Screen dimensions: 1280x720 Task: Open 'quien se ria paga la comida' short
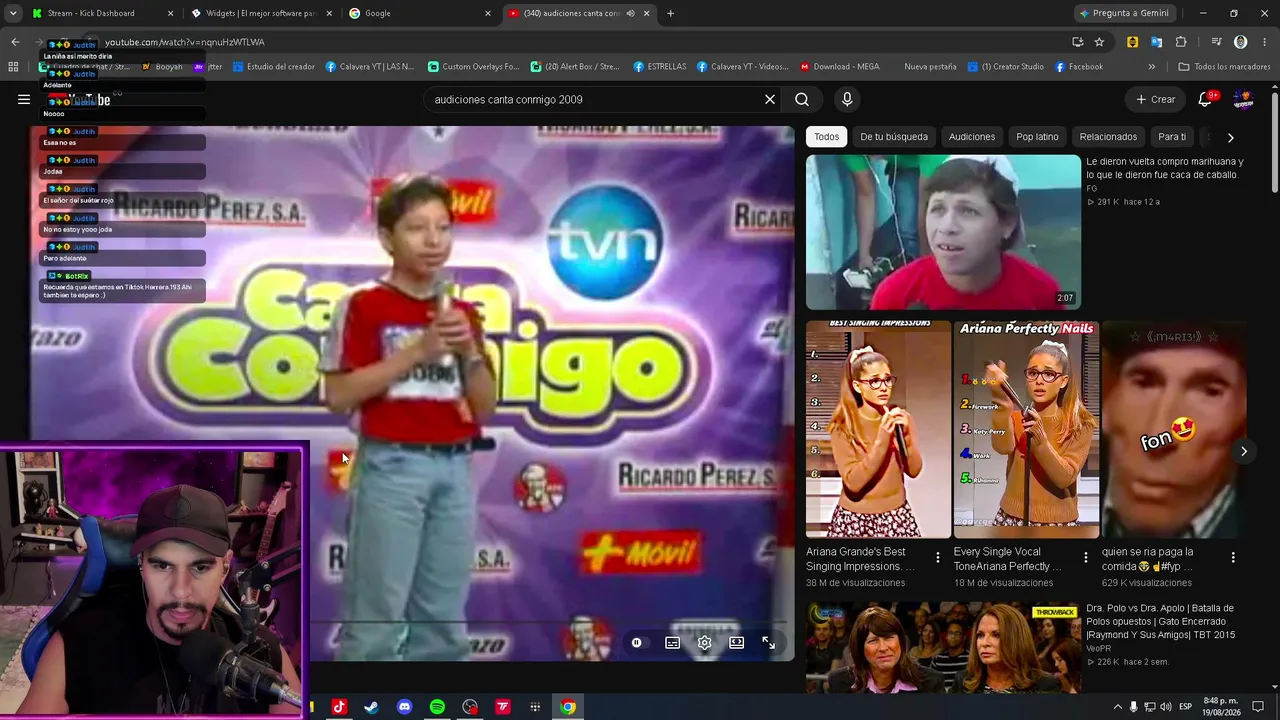point(1174,429)
